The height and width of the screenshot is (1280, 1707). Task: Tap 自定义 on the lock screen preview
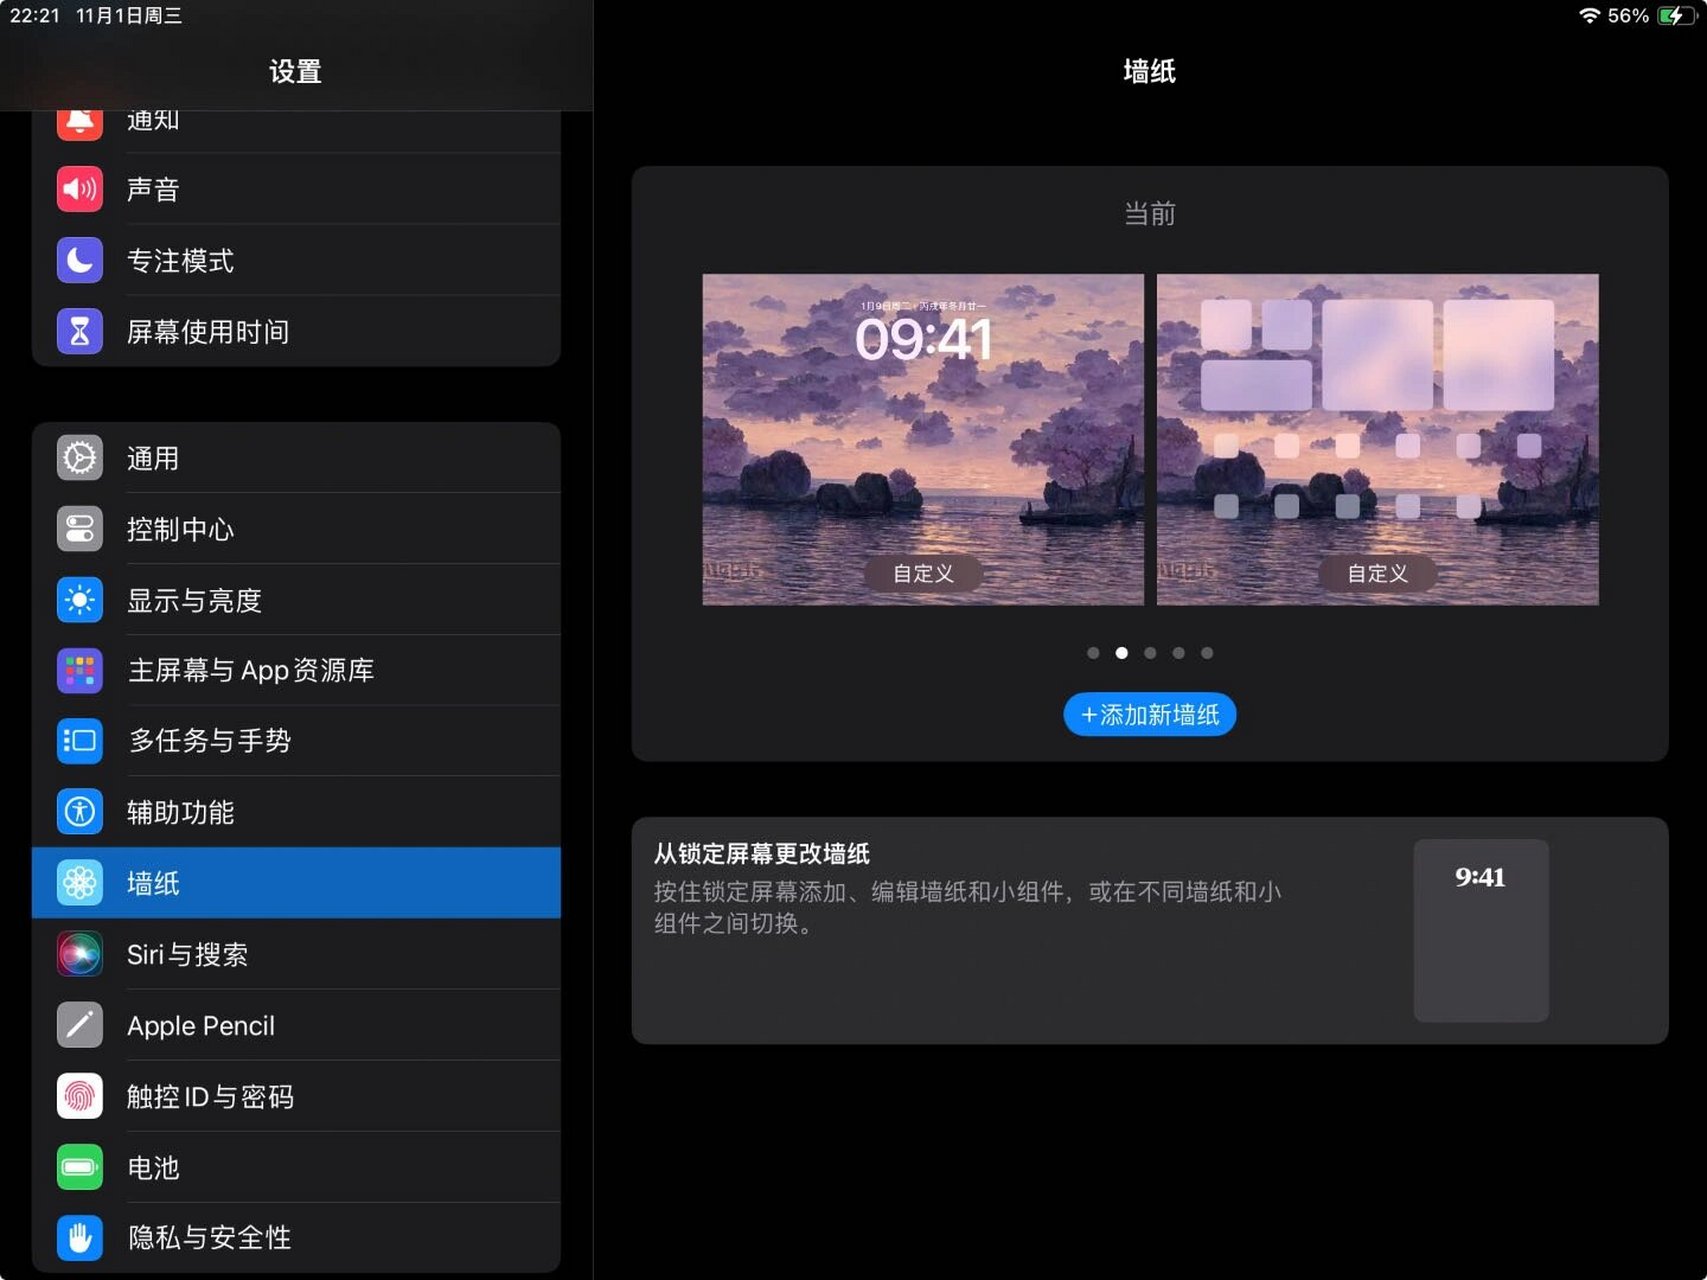pos(923,573)
